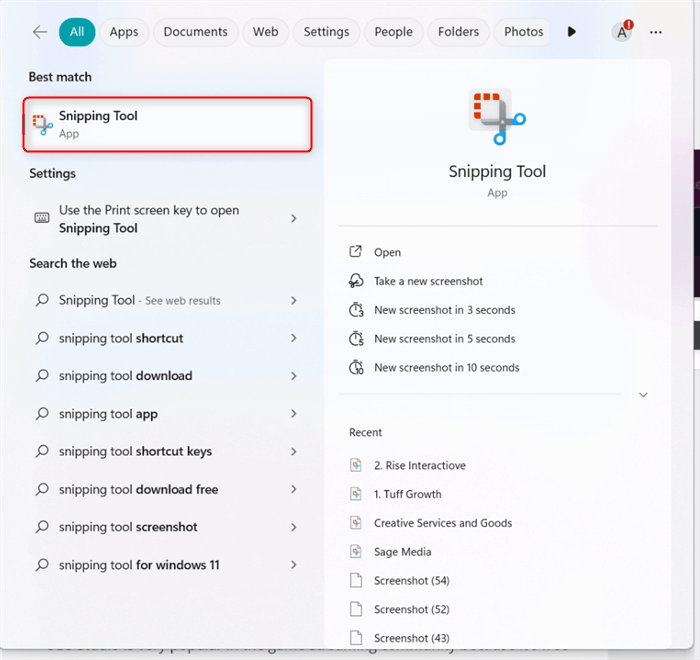The height and width of the screenshot is (660, 700).
Task: Collapse the actions list with down chevron
Action: point(643,395)
